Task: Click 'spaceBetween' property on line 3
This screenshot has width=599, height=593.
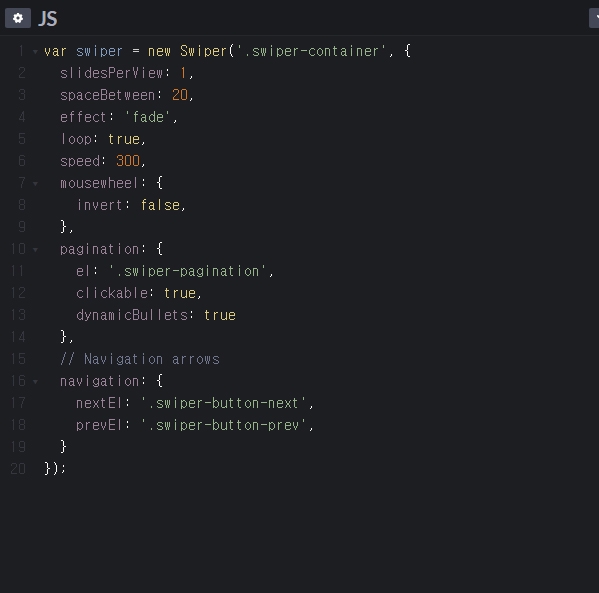Action: (x=107, y=95)
